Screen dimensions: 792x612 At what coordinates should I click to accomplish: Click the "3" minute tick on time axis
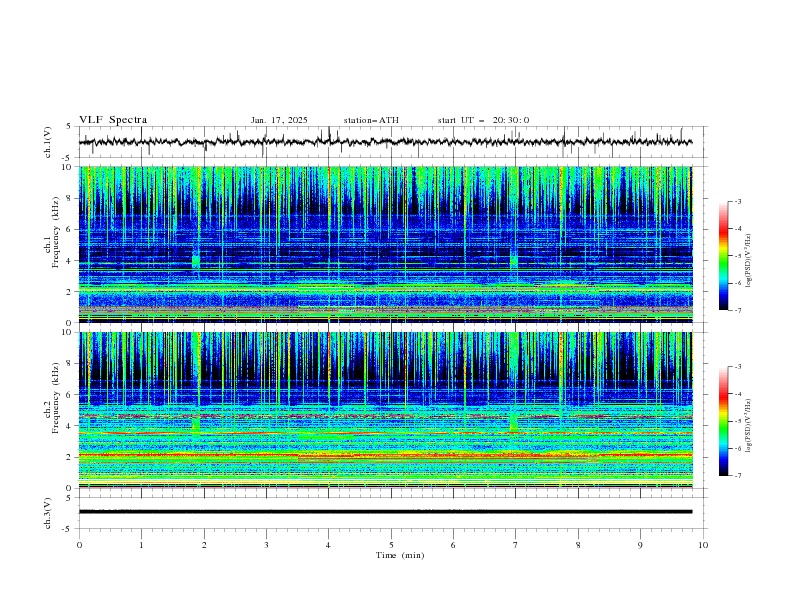(x=266, y=545)
